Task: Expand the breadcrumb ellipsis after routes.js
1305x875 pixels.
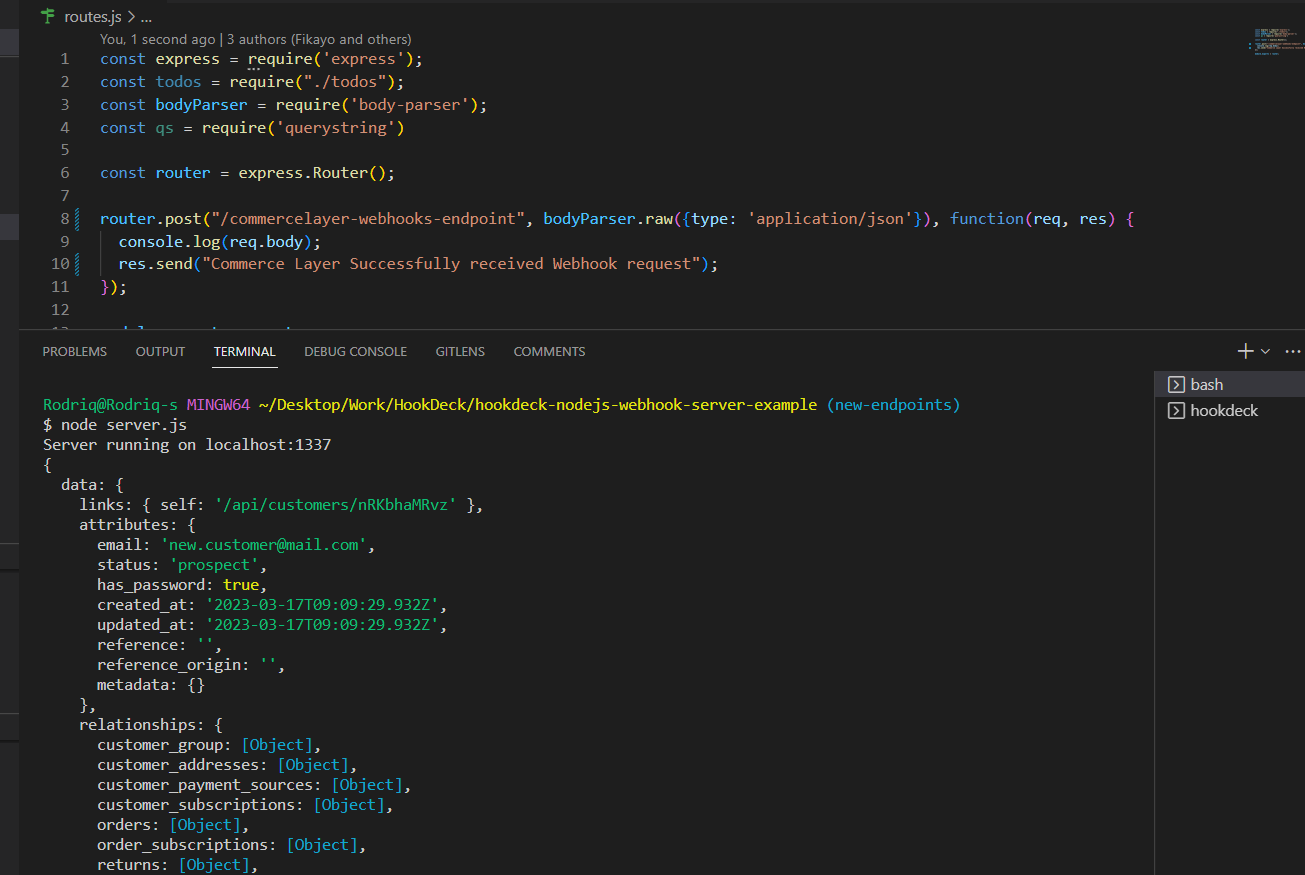Action: (144, 16)
